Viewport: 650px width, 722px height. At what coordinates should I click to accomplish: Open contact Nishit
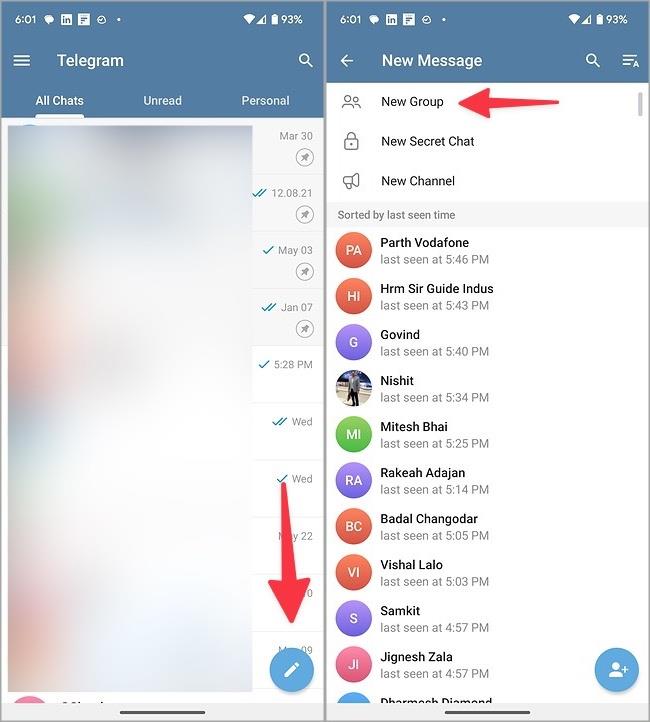(488, 388)
